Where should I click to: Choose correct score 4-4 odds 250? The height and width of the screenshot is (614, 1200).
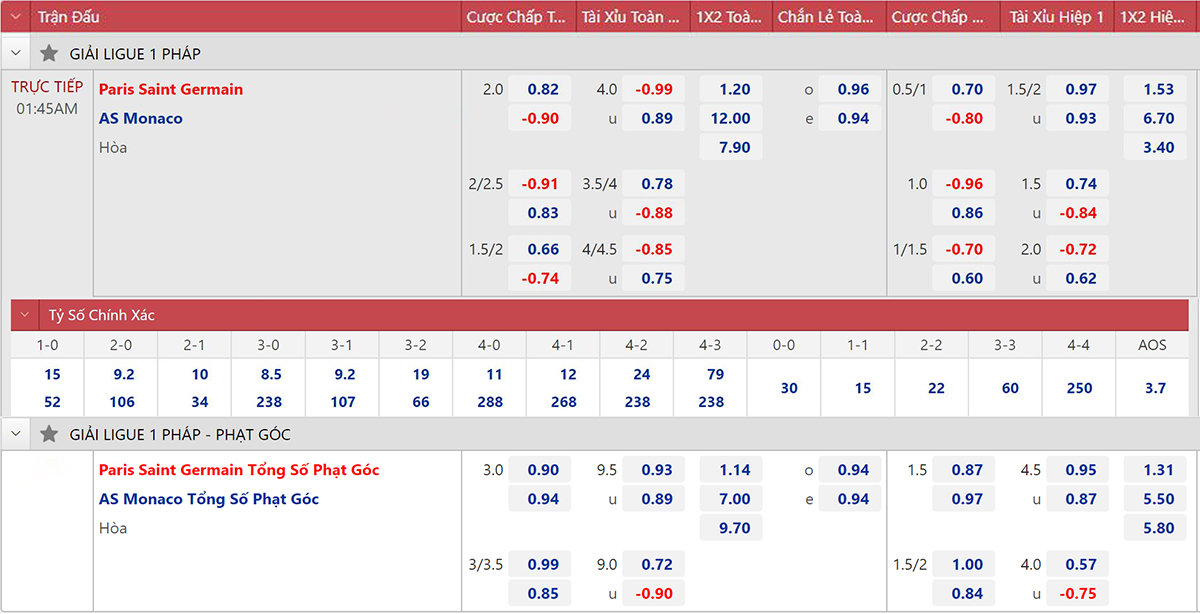tap(1079, 388)
